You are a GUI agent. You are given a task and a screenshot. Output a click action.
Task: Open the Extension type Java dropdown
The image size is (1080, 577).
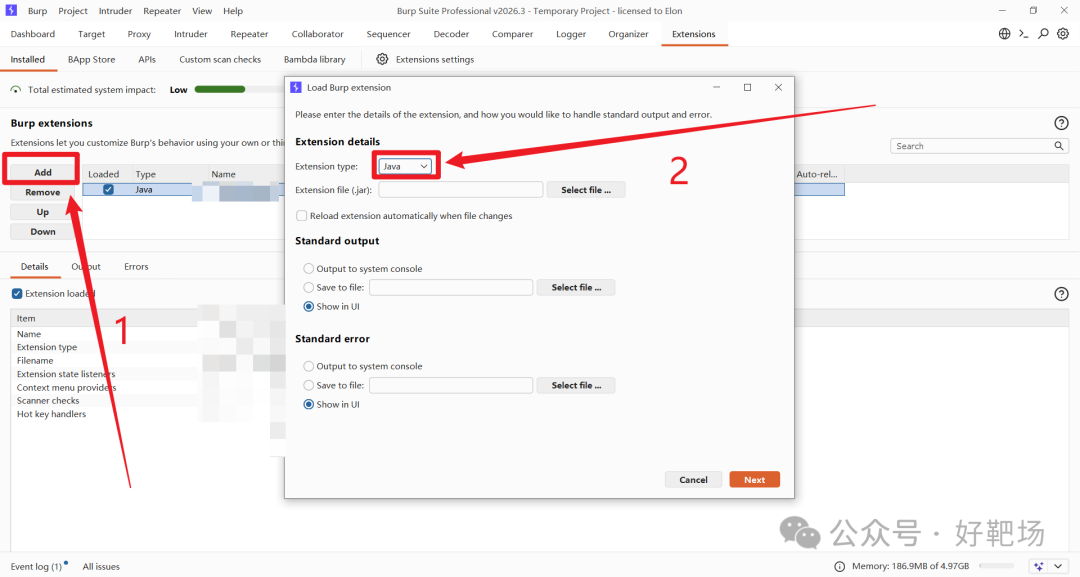point(405,166)
